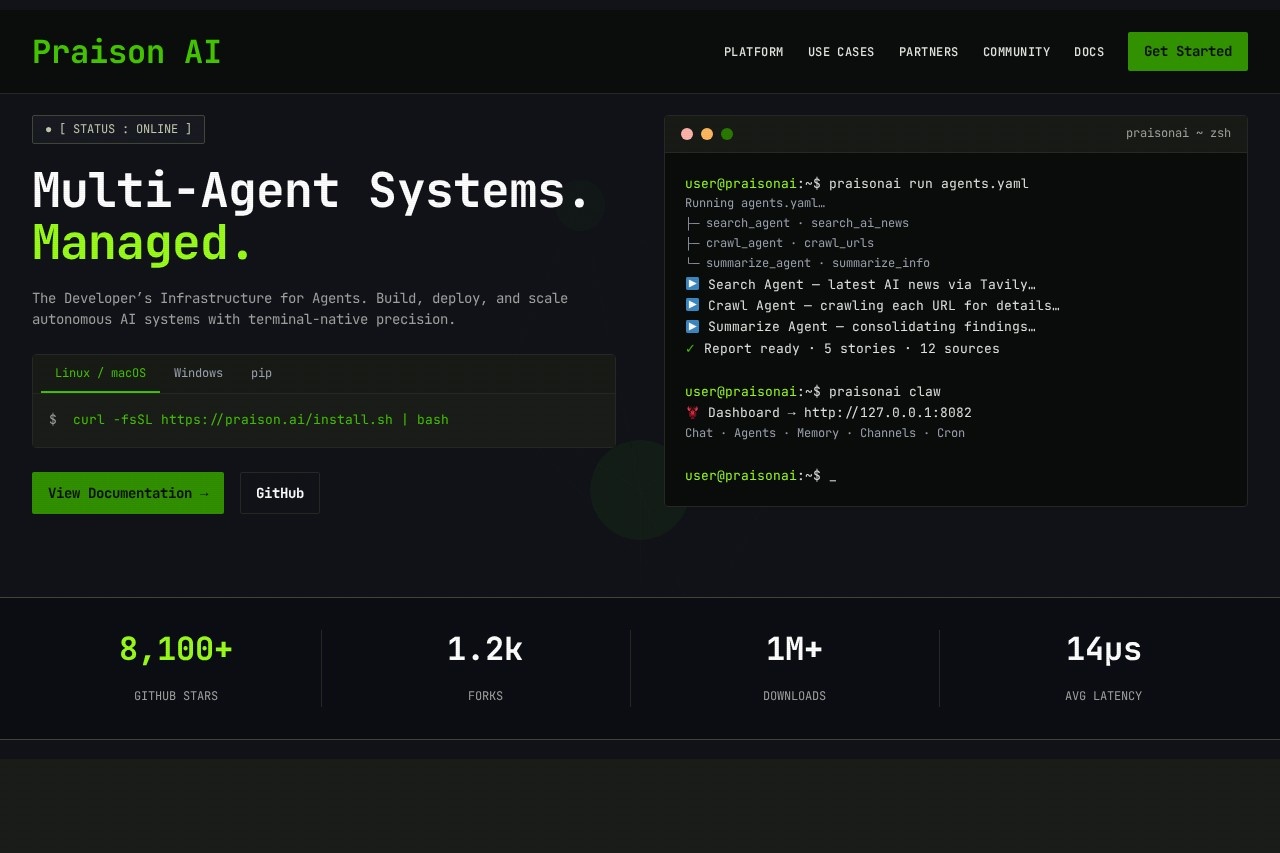The width and height of the screenshot is (1280, 853).
Task: Go to Use Cases in navigation
Action: pyautogui.click(x=841, y=52)
